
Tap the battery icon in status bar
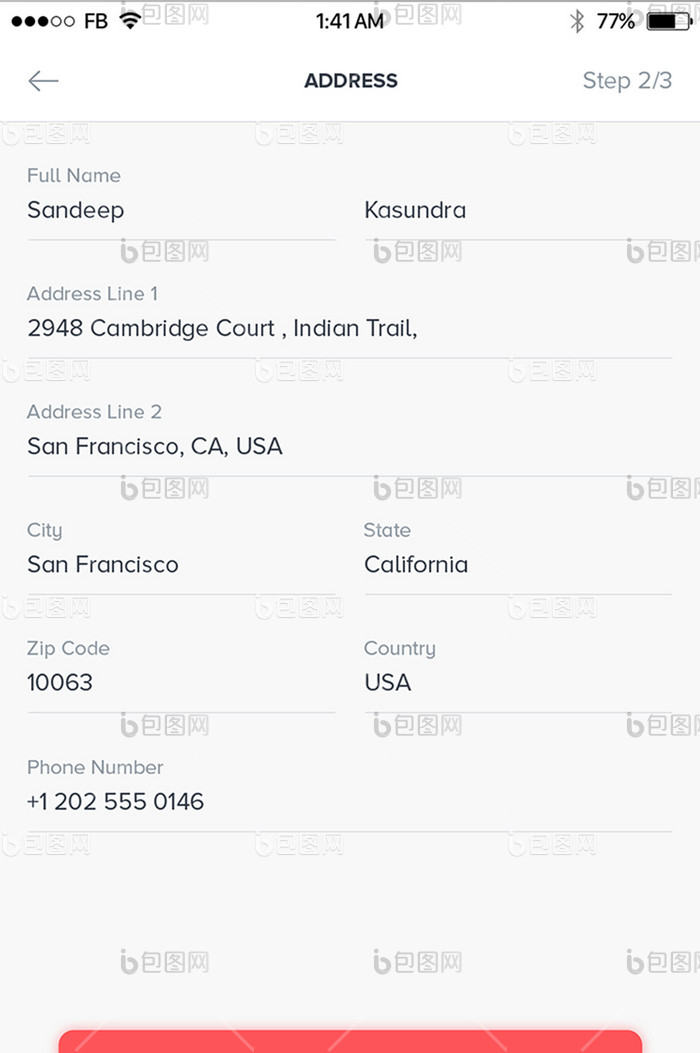pyautogui.click(x=668, y=21)
